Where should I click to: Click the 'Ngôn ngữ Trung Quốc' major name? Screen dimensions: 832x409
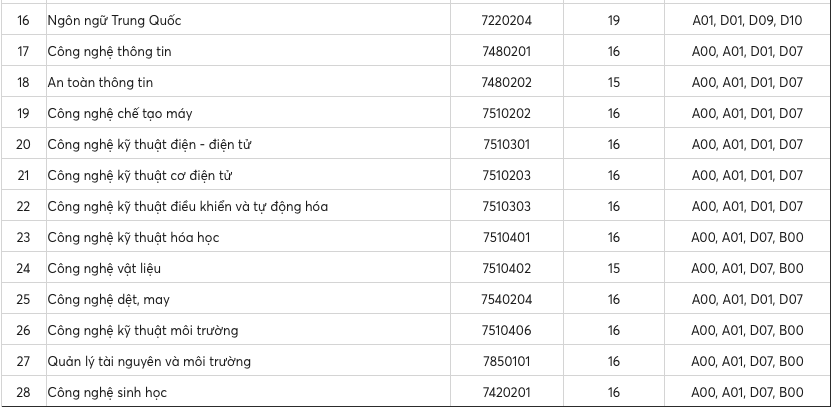click(115, 20)
